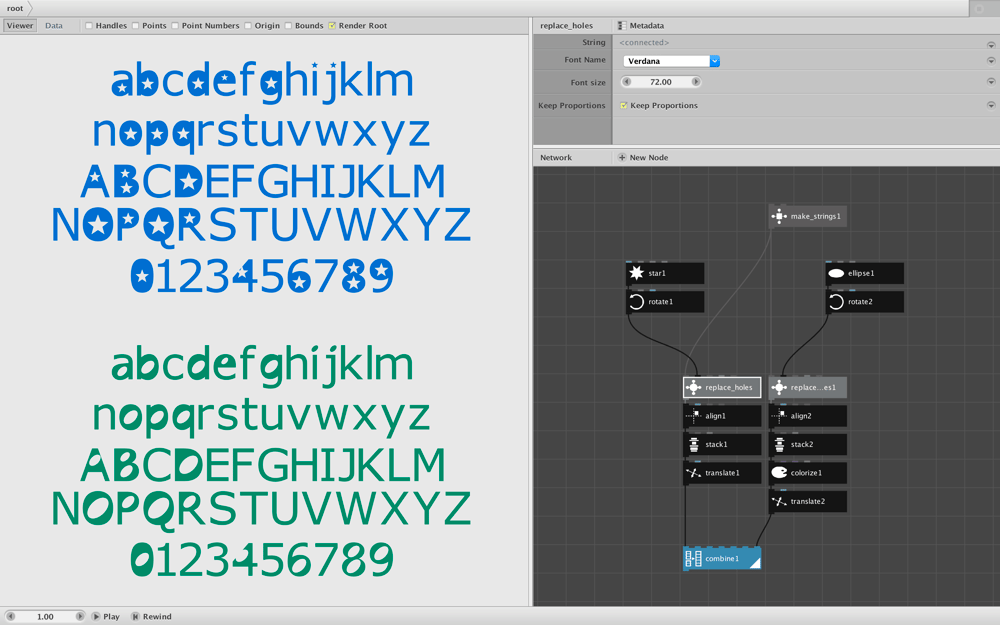Click the translate1 node icon
Screen dimensions: 1000x625
pyautogui.click(x=693, y=473)
